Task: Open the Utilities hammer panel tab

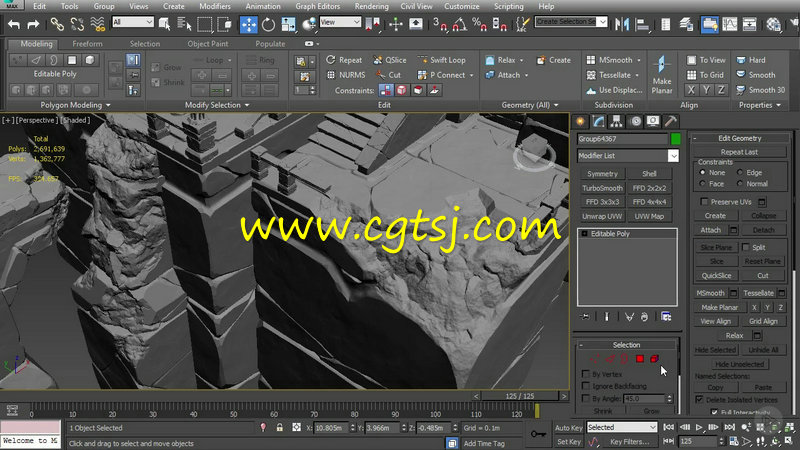Action: click(671, 121)
